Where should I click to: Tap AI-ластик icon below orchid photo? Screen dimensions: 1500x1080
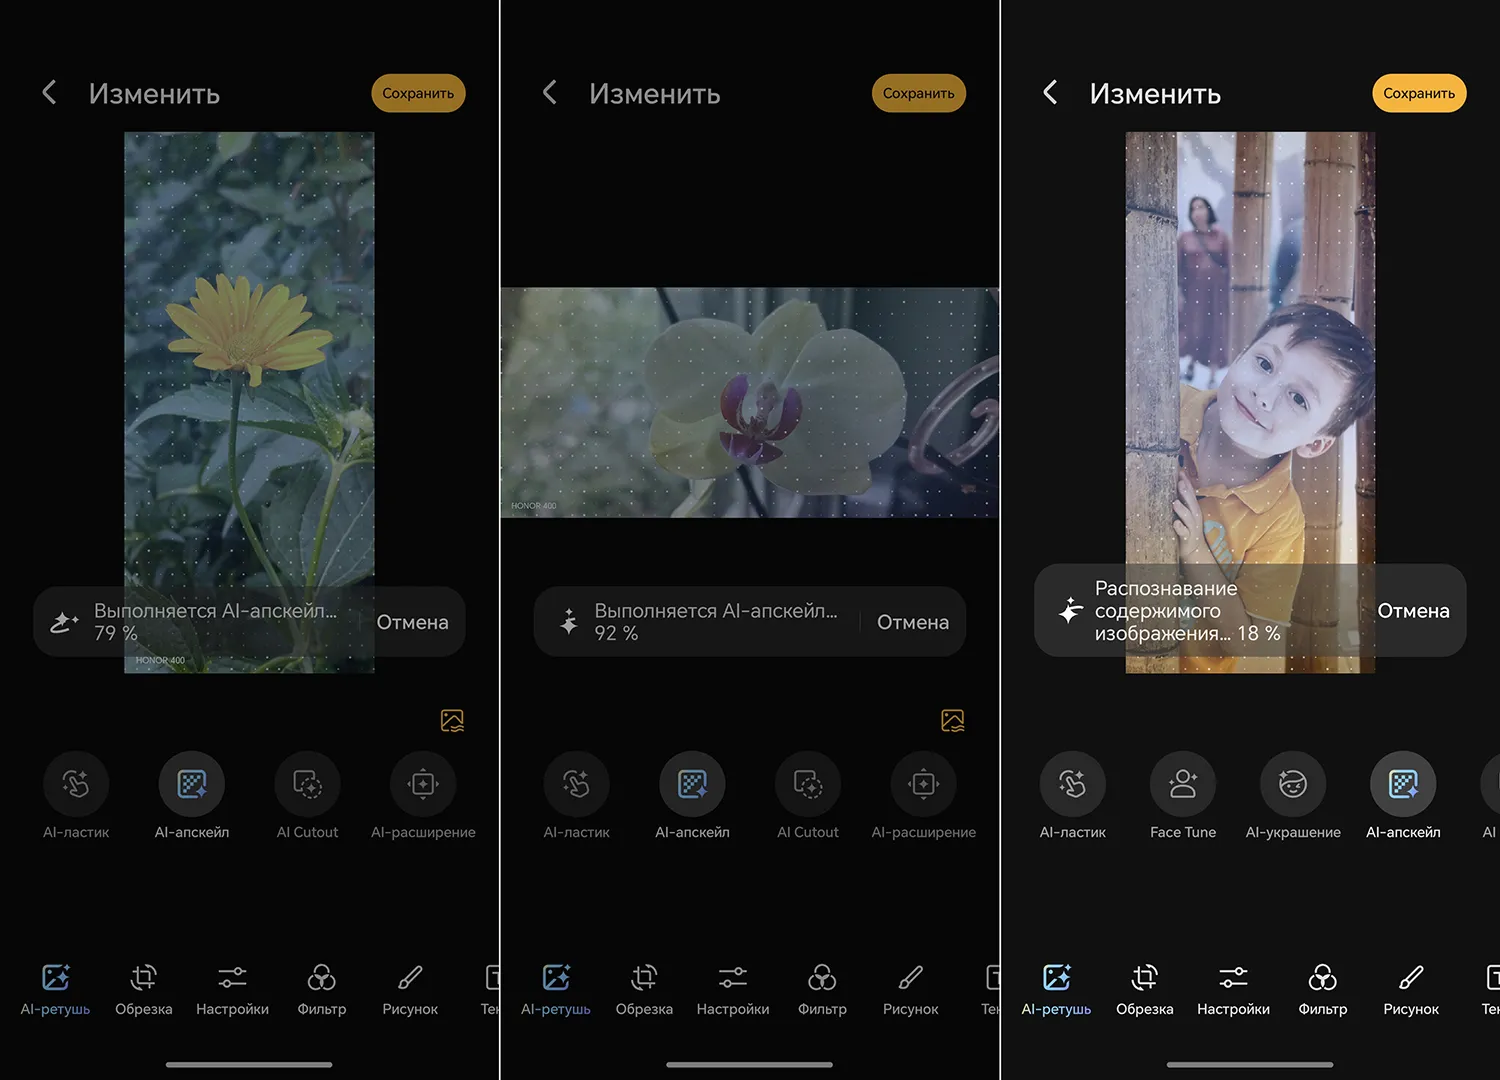576,784
